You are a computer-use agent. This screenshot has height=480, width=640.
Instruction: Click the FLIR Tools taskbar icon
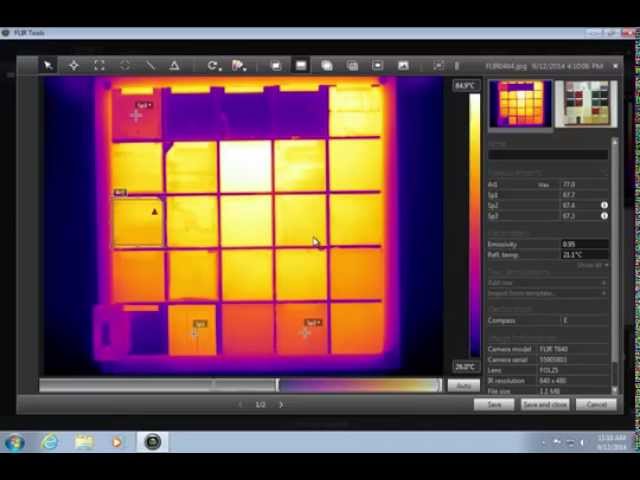pyautogui.click(x=153, y=442)
